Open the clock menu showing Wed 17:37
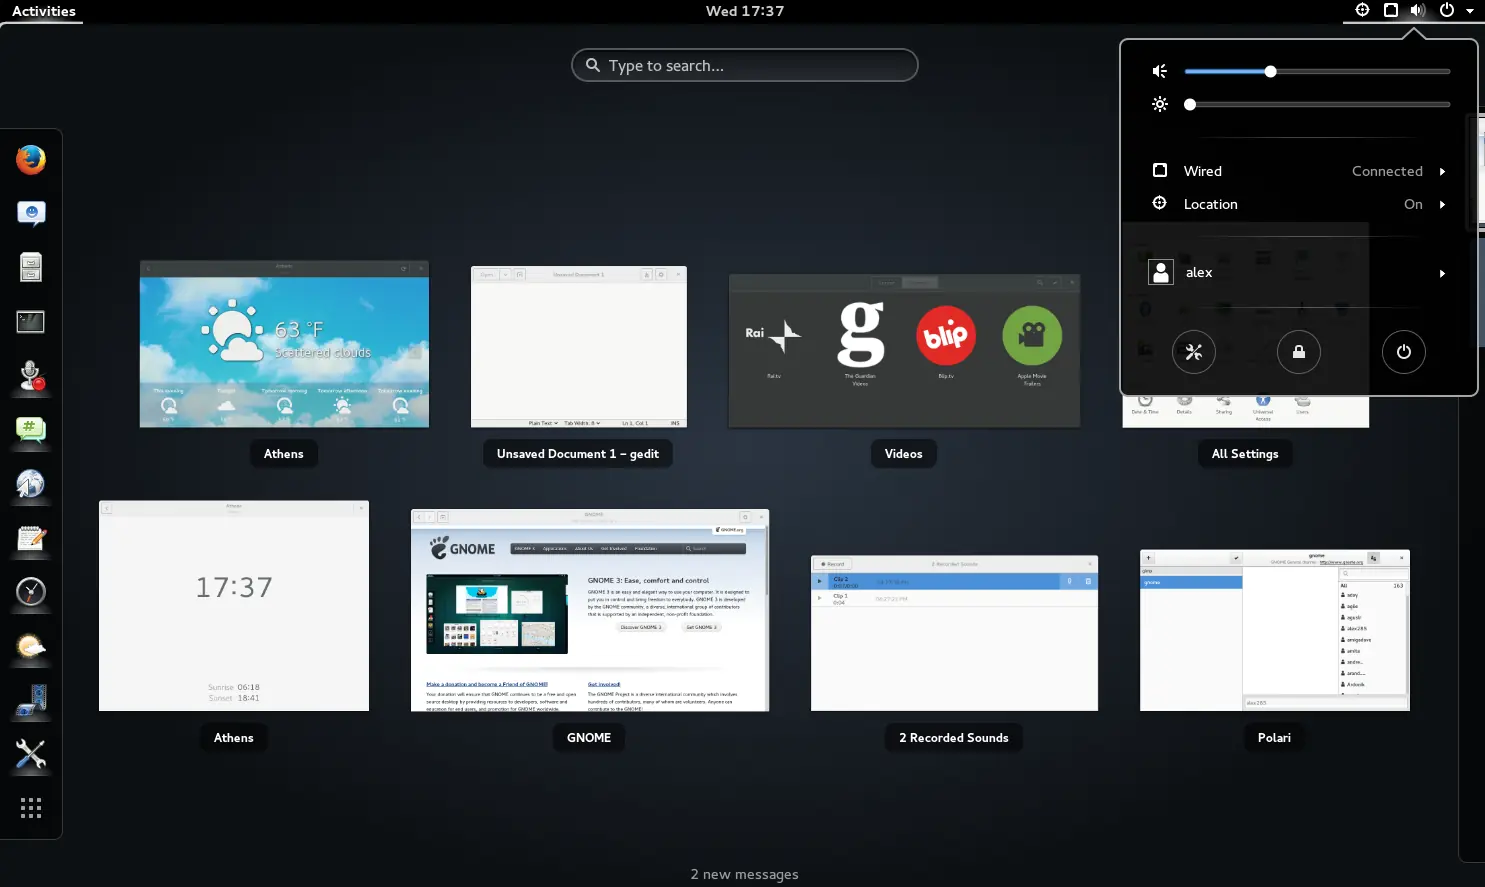This screenshot has width=1485, height=887. 744,11
